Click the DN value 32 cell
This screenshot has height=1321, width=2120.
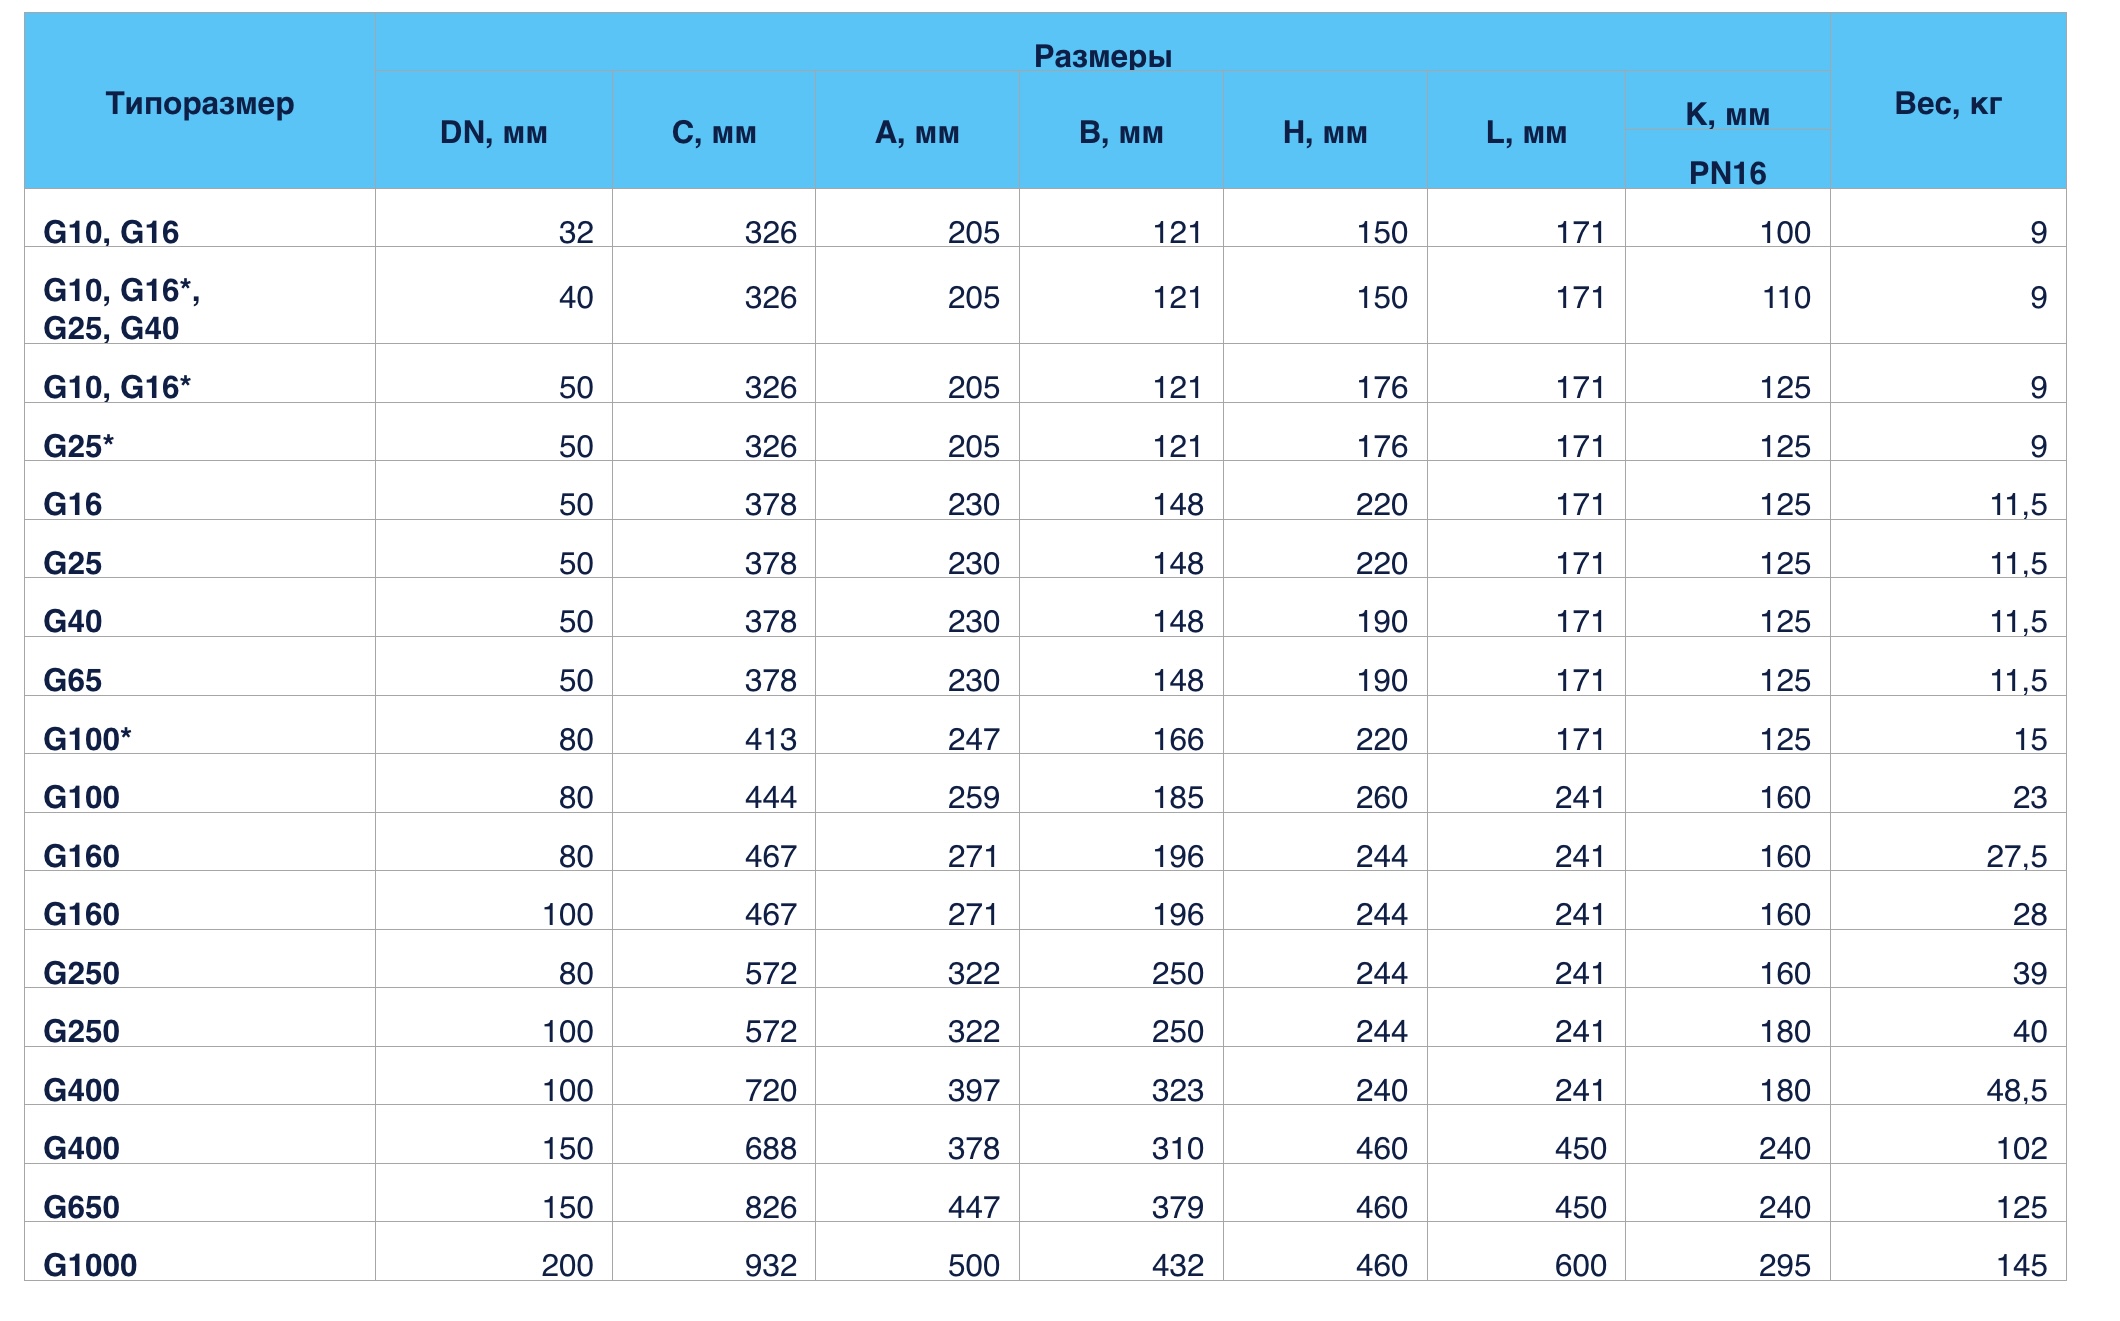point(576,232)
